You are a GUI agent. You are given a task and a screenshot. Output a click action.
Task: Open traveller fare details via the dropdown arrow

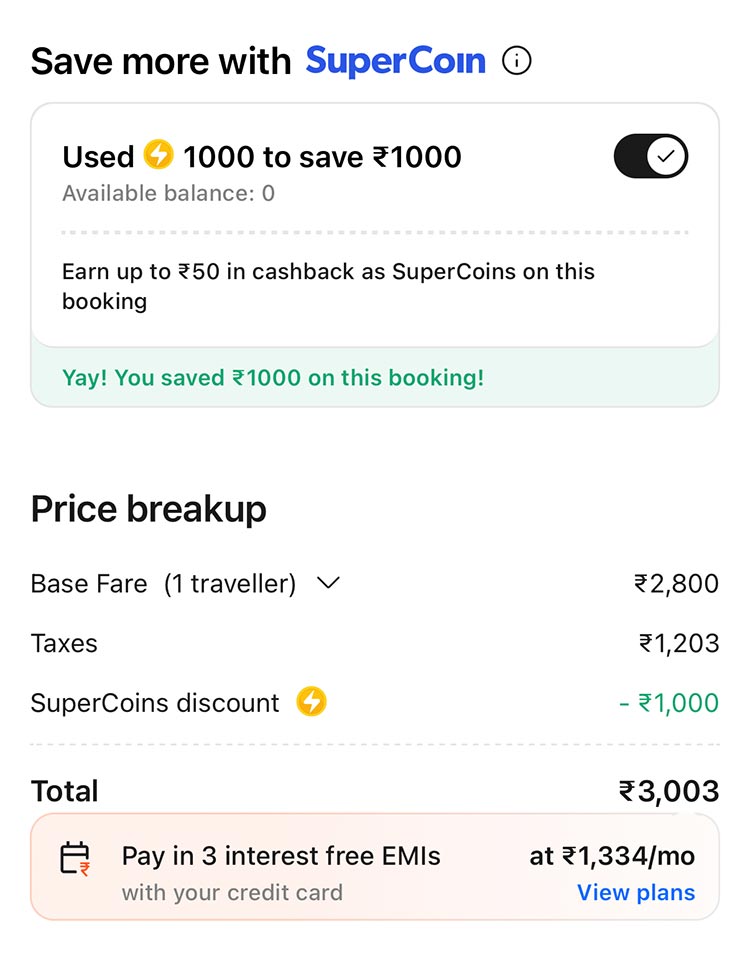click(327, 583)
